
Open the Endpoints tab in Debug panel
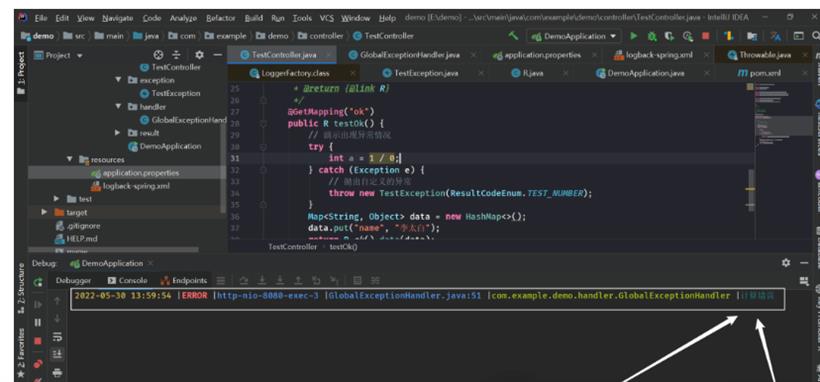point(184,280)
